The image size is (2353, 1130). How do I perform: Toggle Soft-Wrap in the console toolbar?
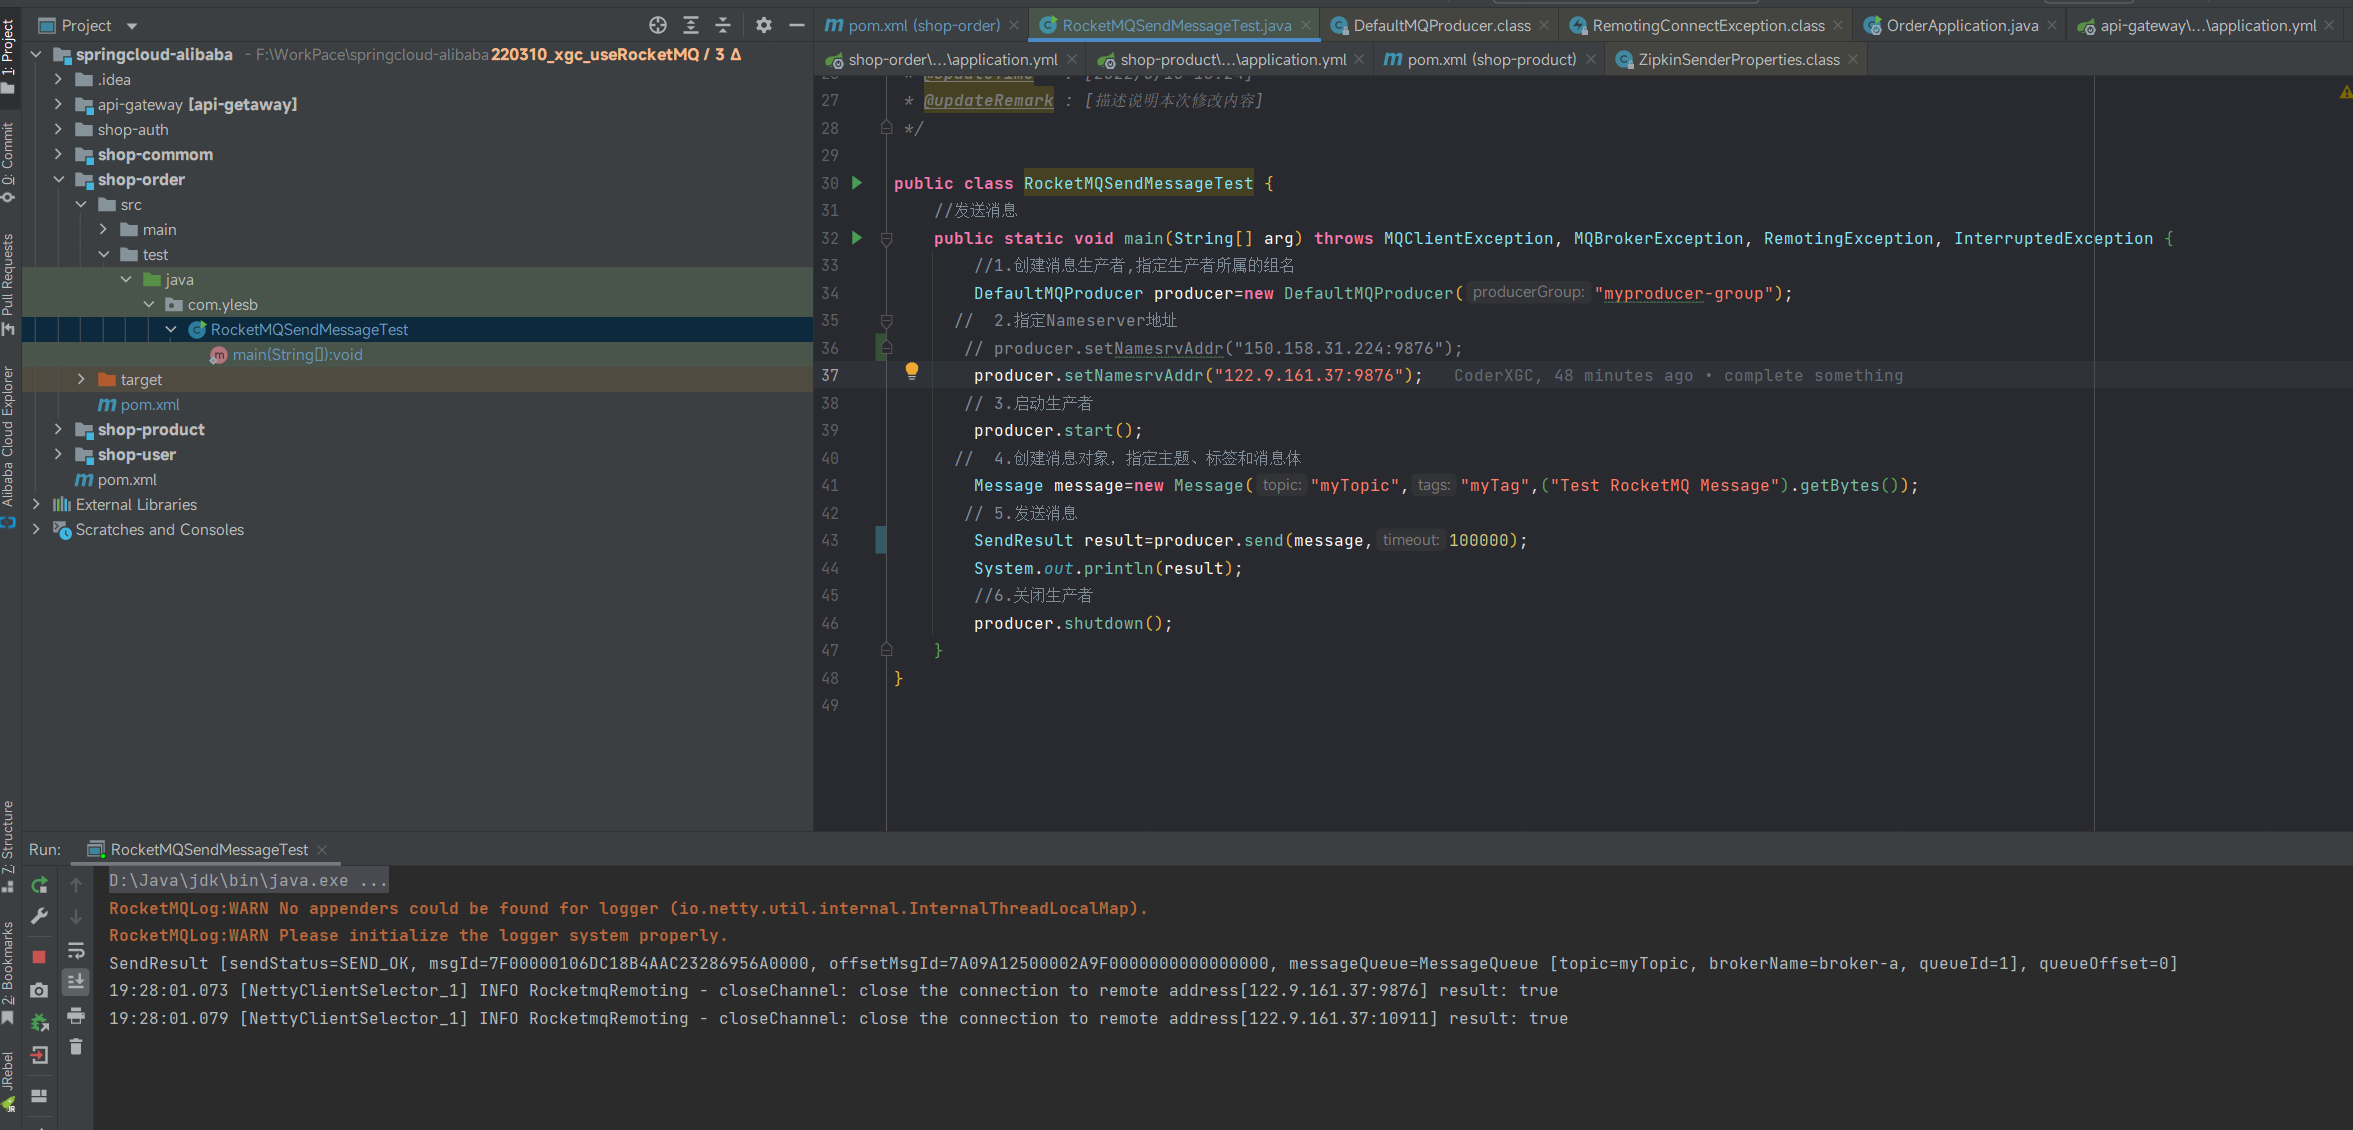click(x=76, y=950)
